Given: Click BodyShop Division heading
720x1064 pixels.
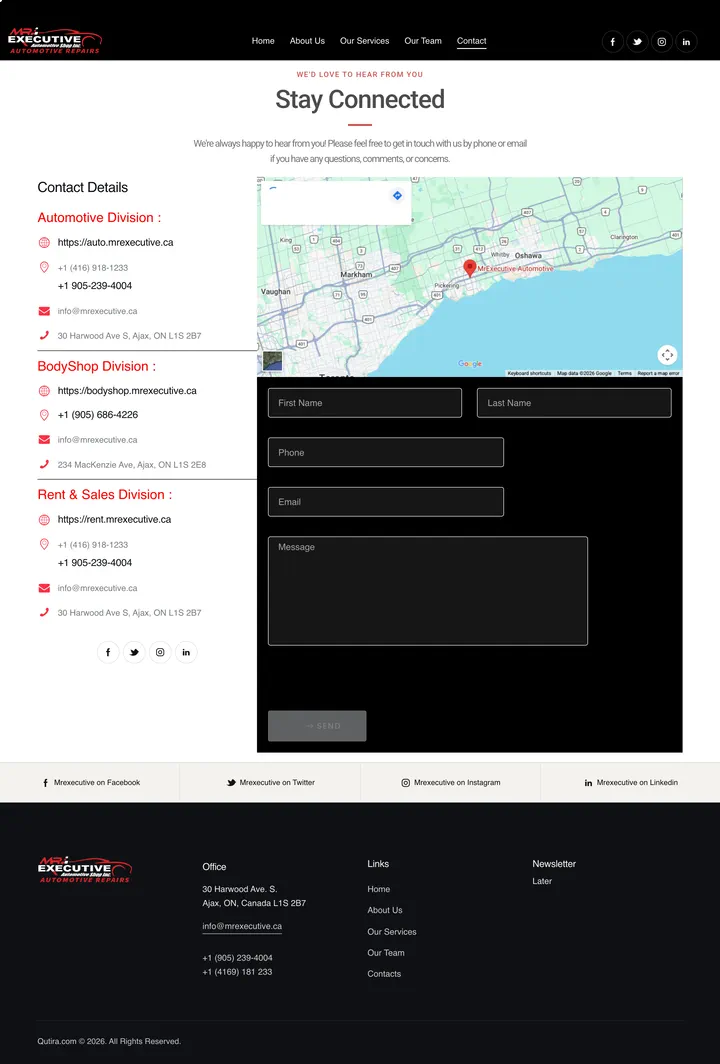Looking at the screenshot, I should 96,366.
